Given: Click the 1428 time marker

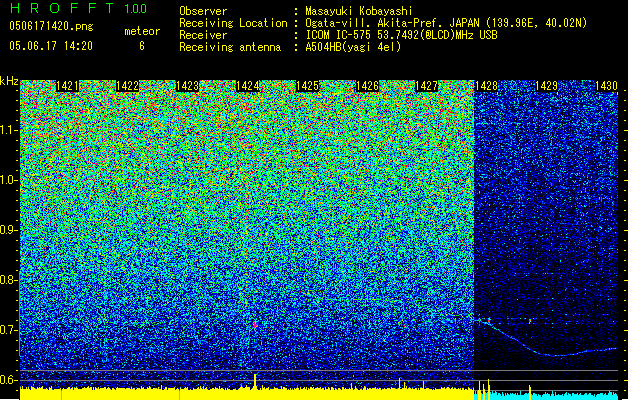Looking at the screenshot, I should point(486,86).
